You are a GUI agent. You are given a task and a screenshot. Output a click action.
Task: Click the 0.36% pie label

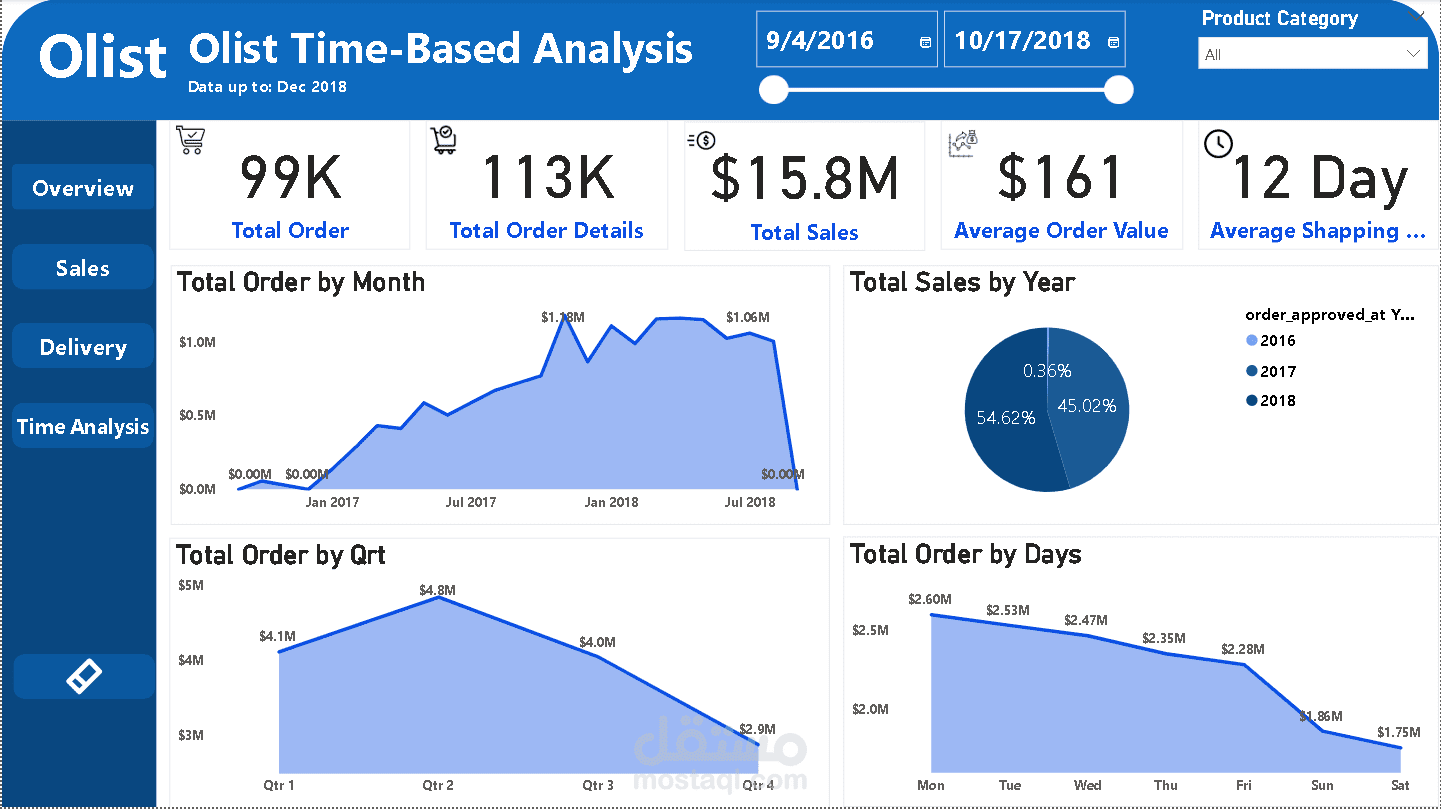pos(1047,371)
